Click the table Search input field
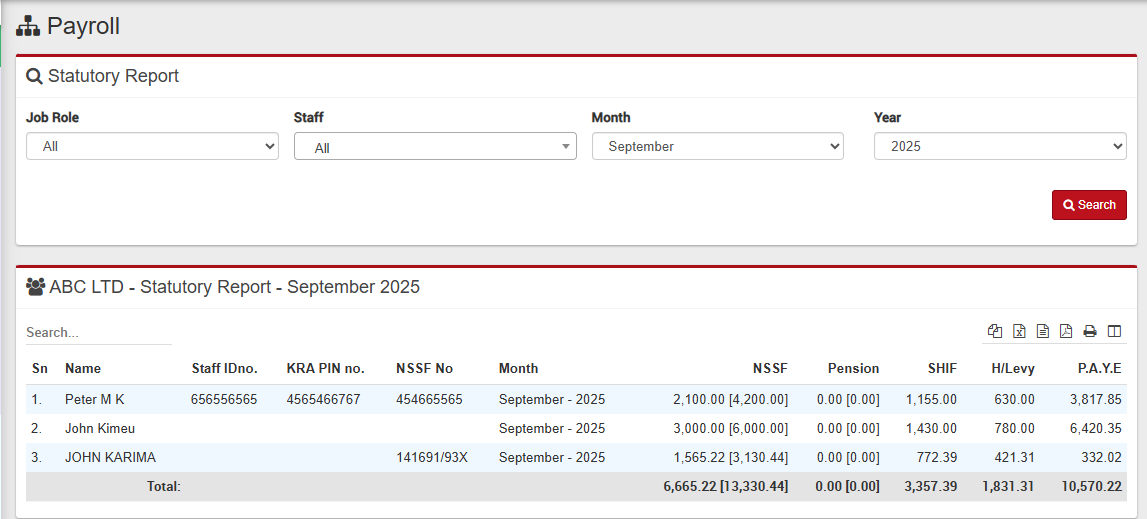 coord(98,332)
